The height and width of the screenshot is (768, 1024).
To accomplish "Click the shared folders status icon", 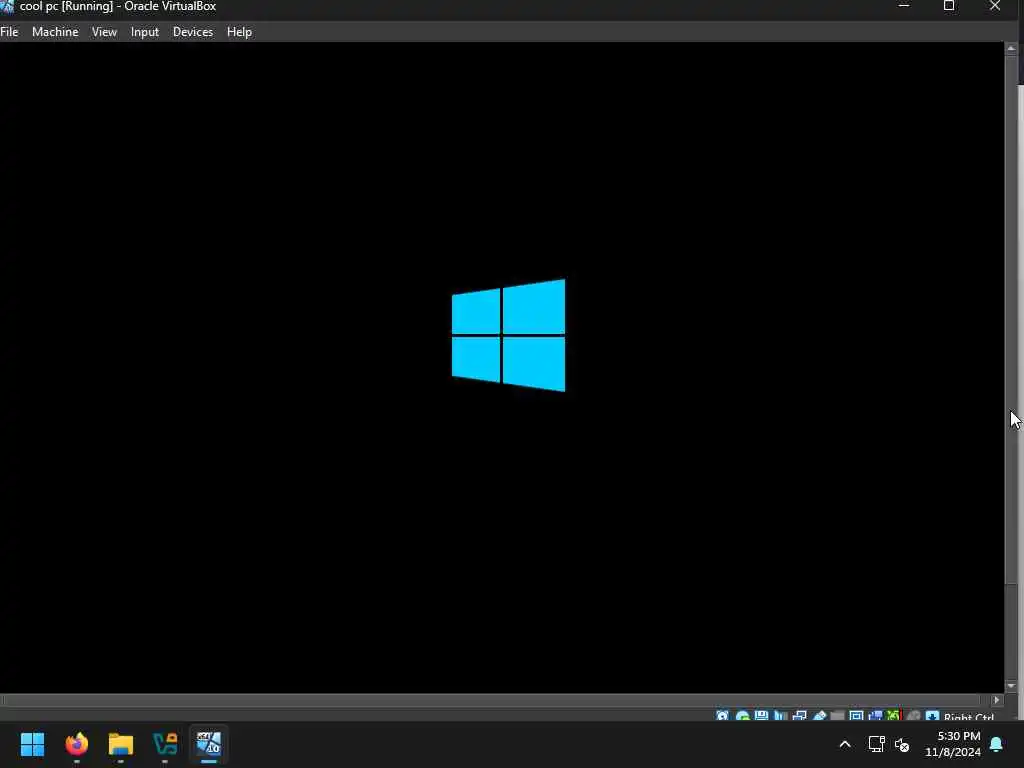I will (x=837, y=716).
